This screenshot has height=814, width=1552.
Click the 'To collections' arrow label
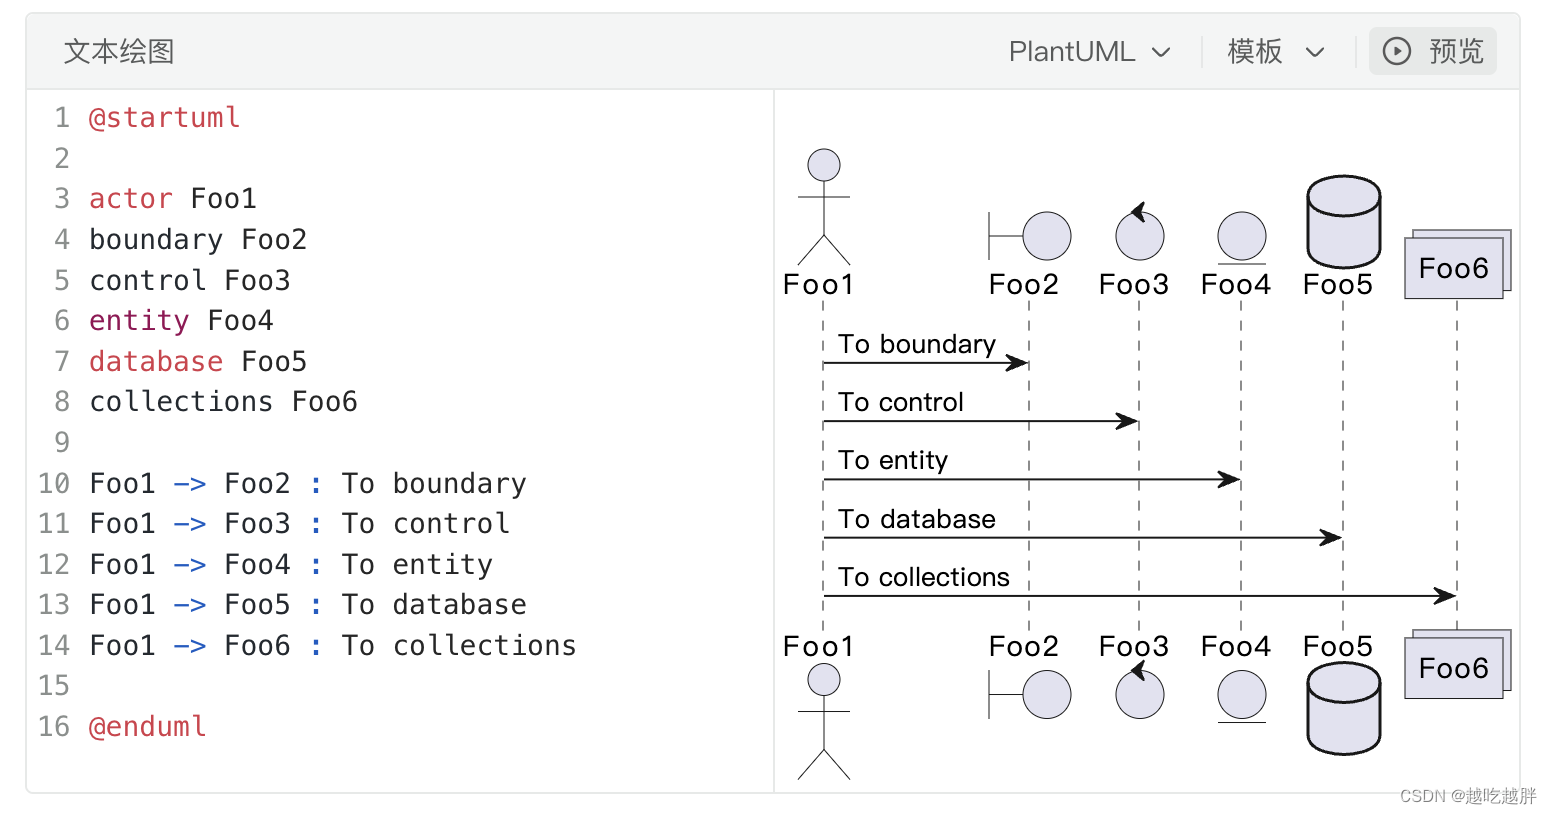pyautogui.click(x=923, y=577)
